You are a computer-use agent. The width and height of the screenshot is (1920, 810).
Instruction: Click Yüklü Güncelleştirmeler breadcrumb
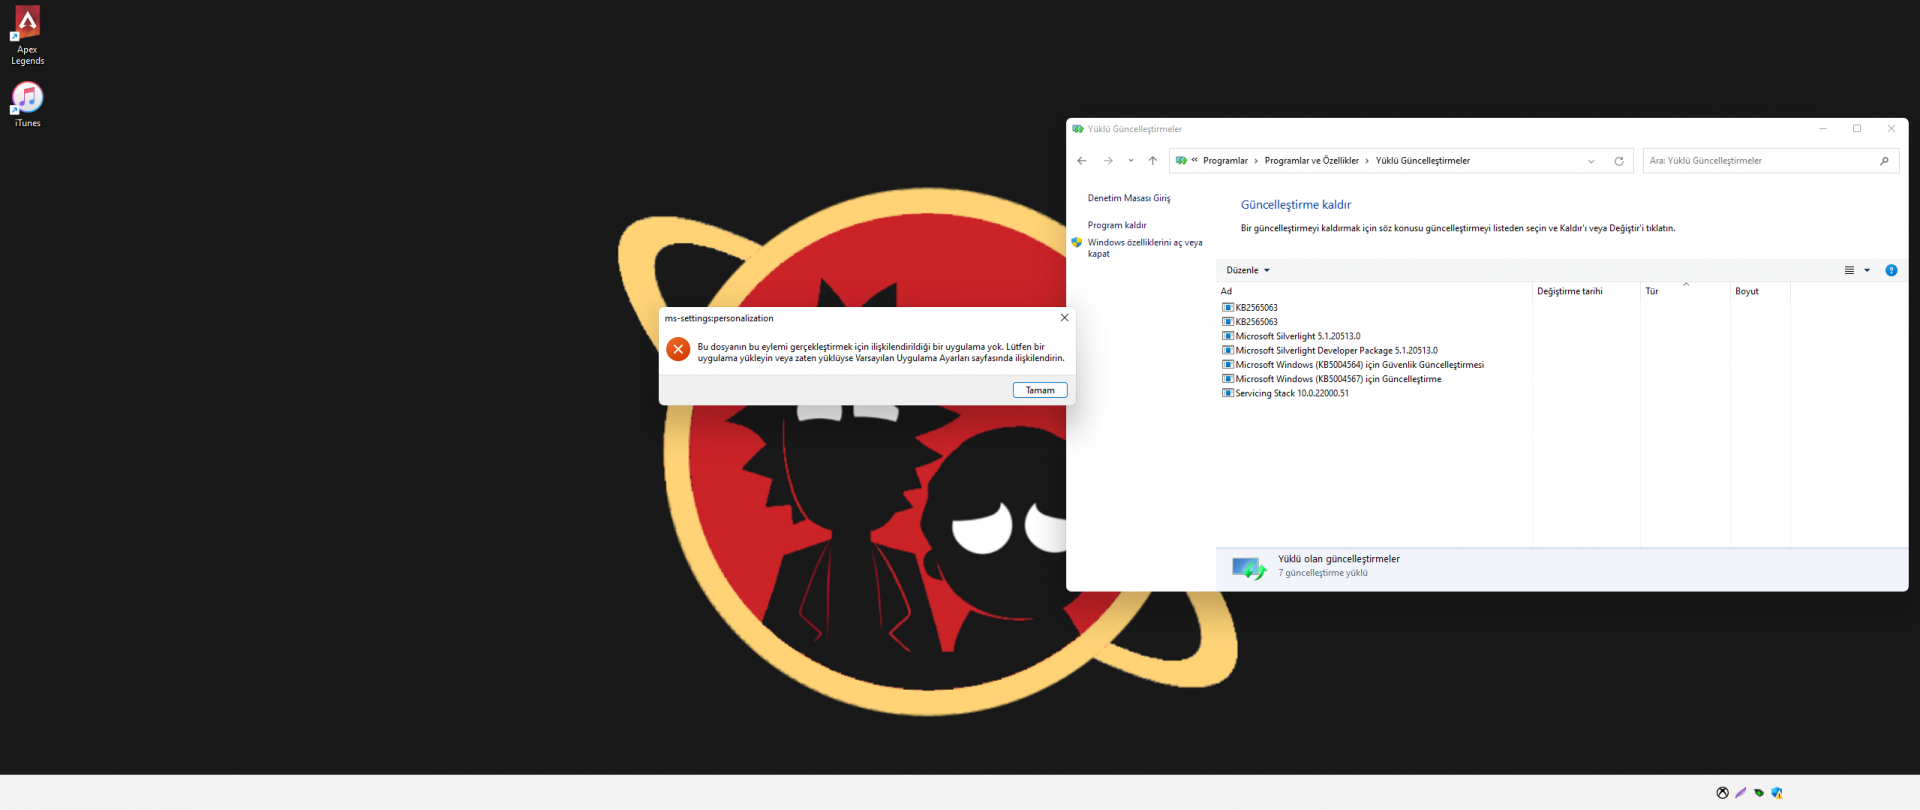point(1423,161)
